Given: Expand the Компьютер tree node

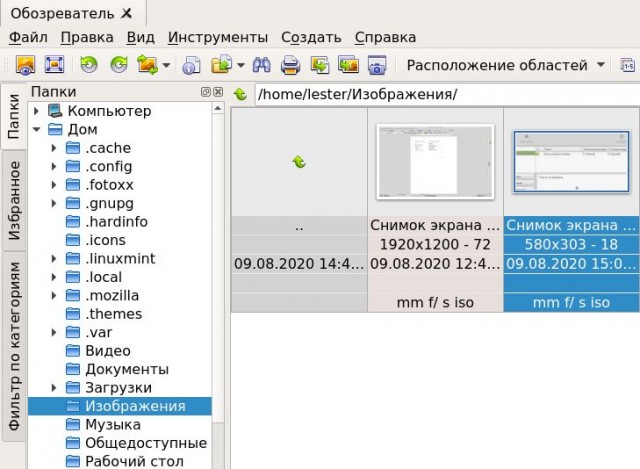Looking at the screenshot, I should [x=36, y=111].
